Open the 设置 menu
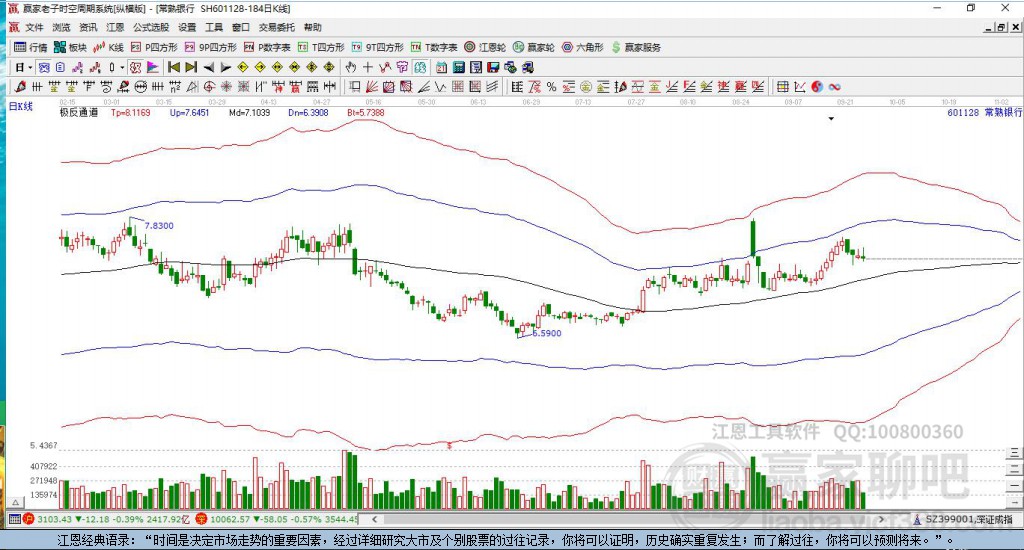Viewport: 1024px width, 550px height. coord(187,27)
